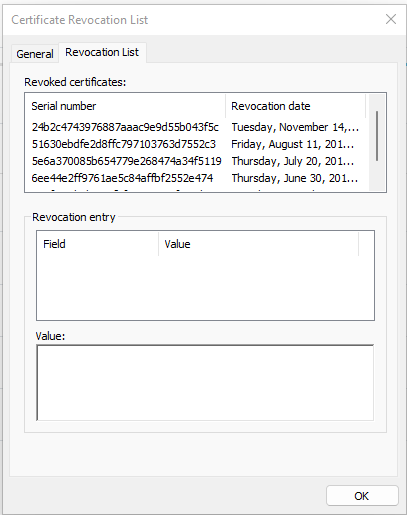Image resolution: width=407 pixels, height=515 pixels.
Task: Click the Thursday, July 20 revocation date
Action: [292, 161]
